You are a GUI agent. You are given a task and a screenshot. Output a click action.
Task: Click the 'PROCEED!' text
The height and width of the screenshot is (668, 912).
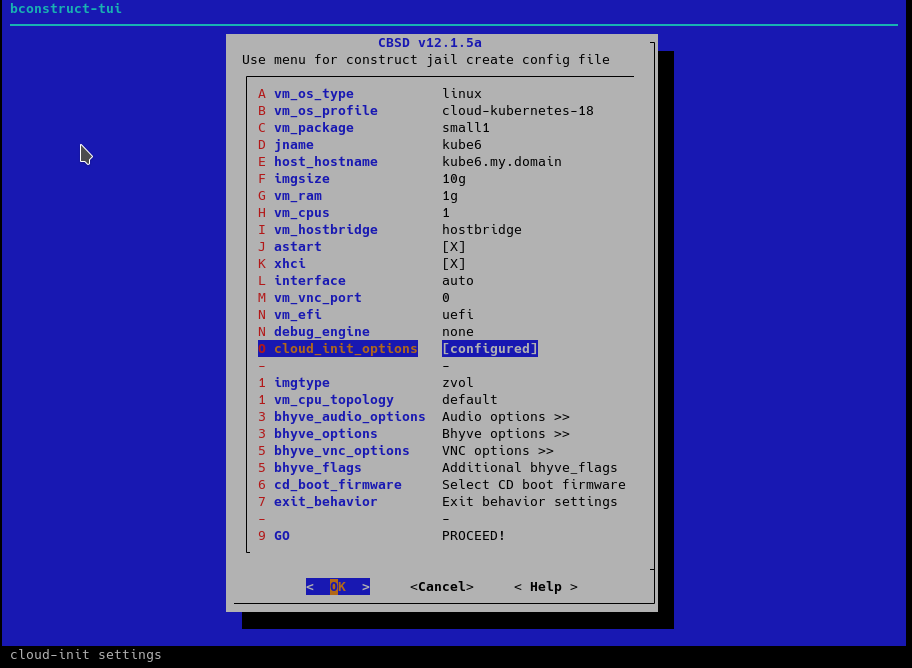point(473,536)
